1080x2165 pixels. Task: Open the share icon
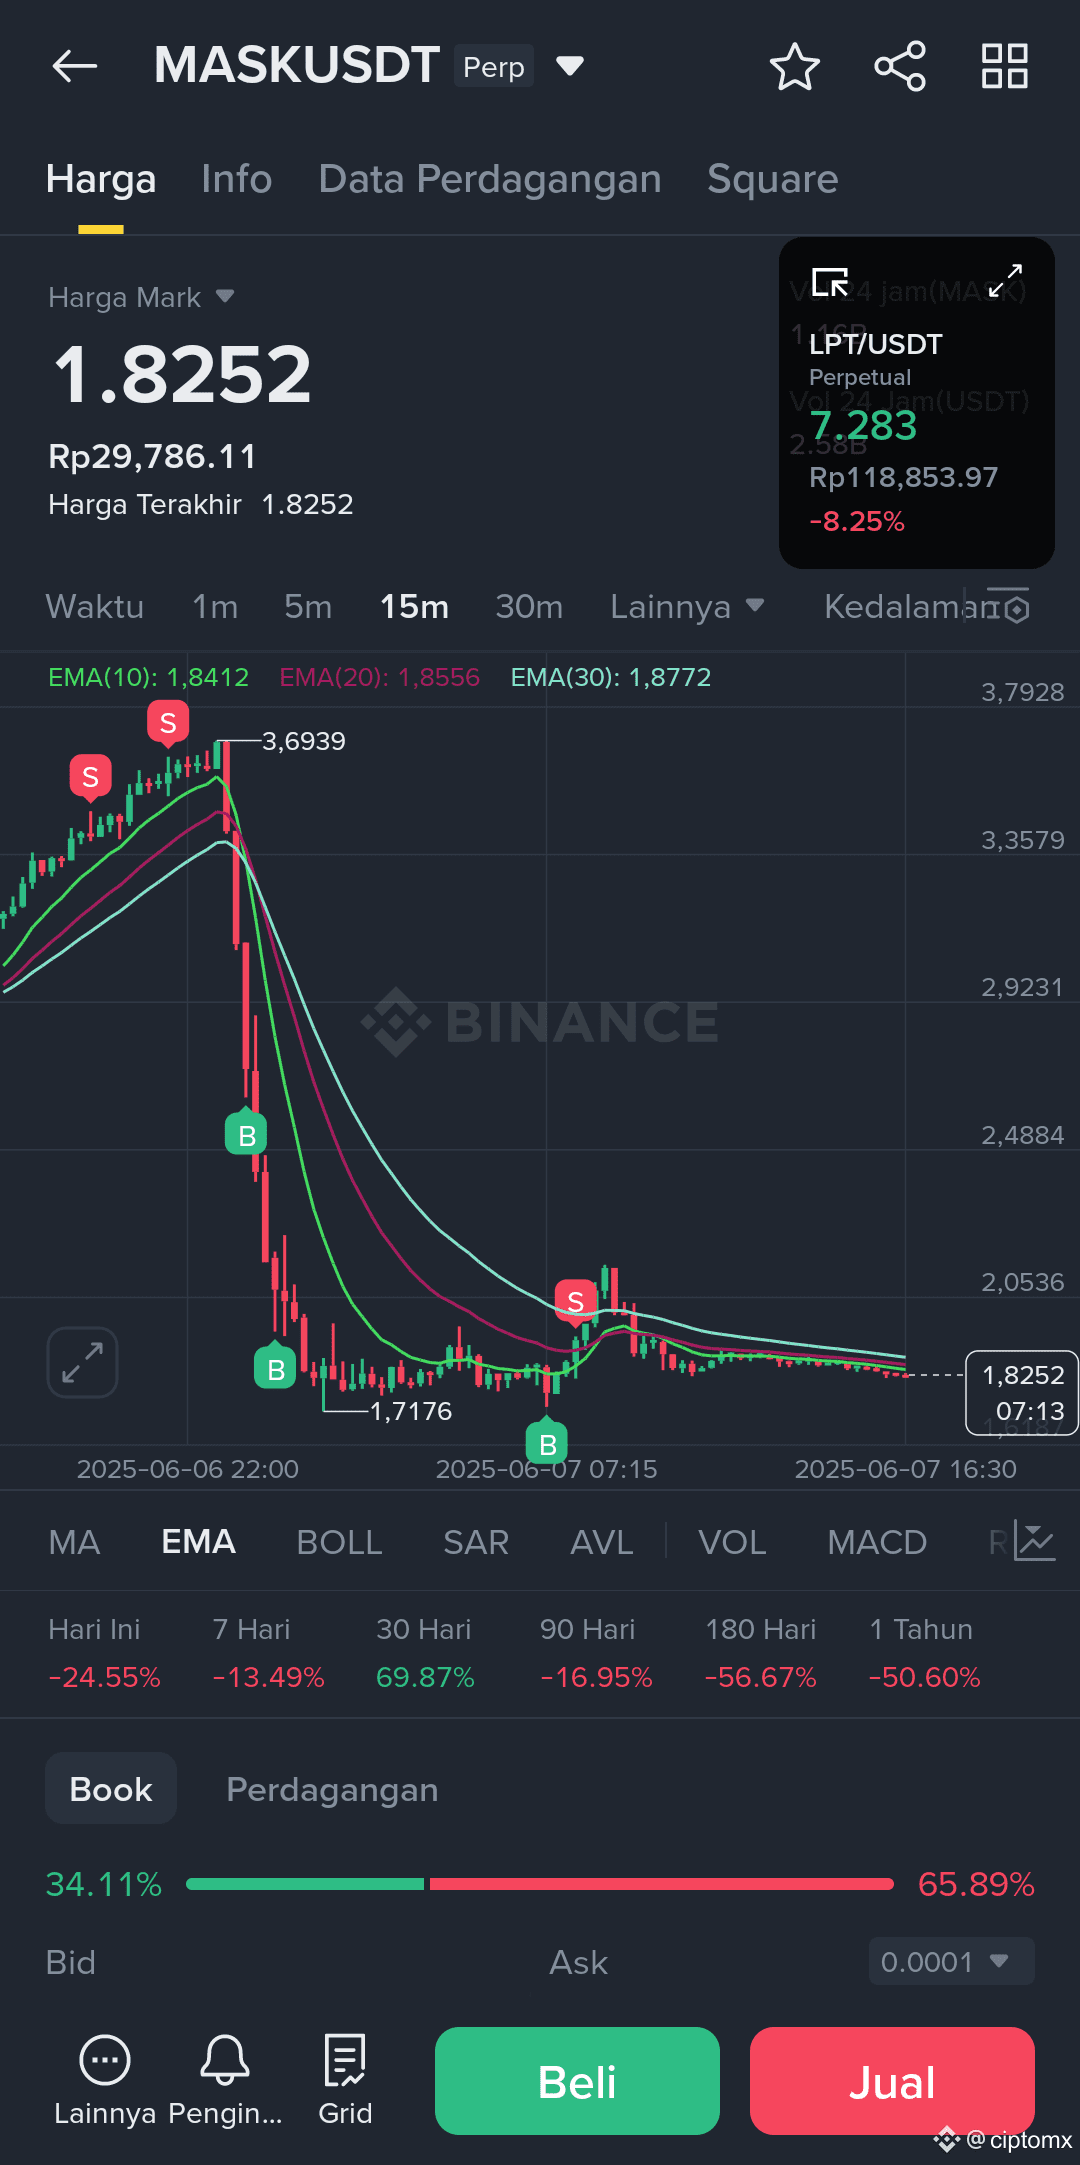click(900, 67)
